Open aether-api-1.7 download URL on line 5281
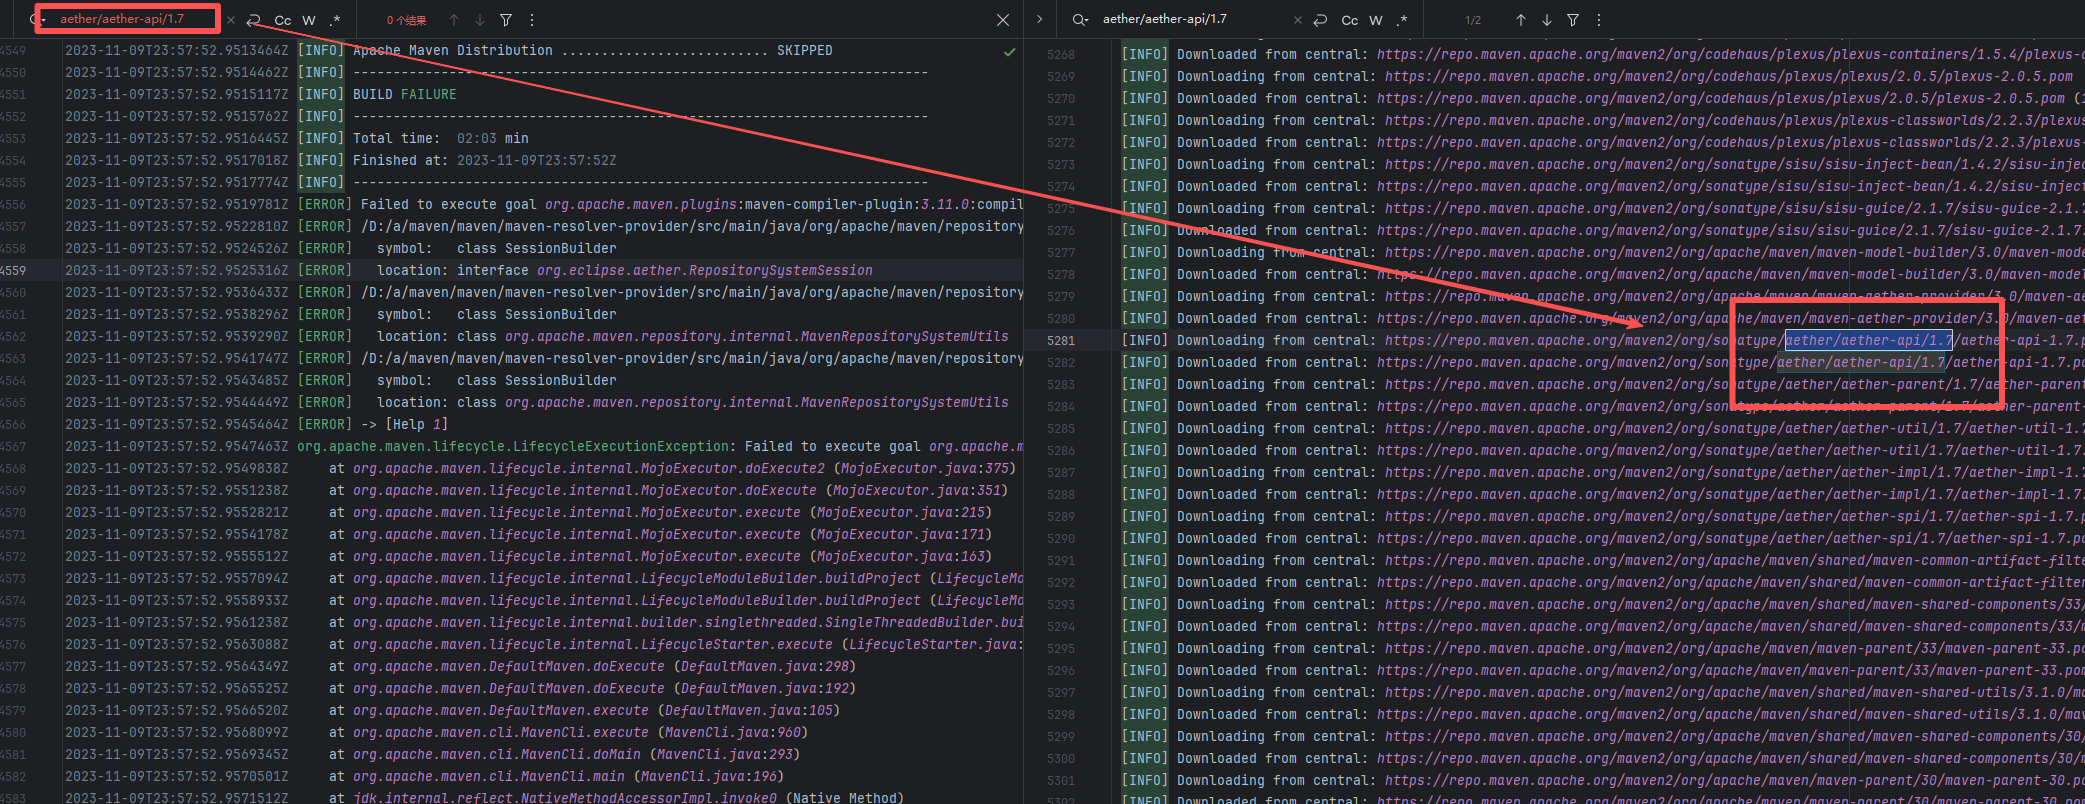This screenshot has width=2085, height=804. click(1700, 340)
